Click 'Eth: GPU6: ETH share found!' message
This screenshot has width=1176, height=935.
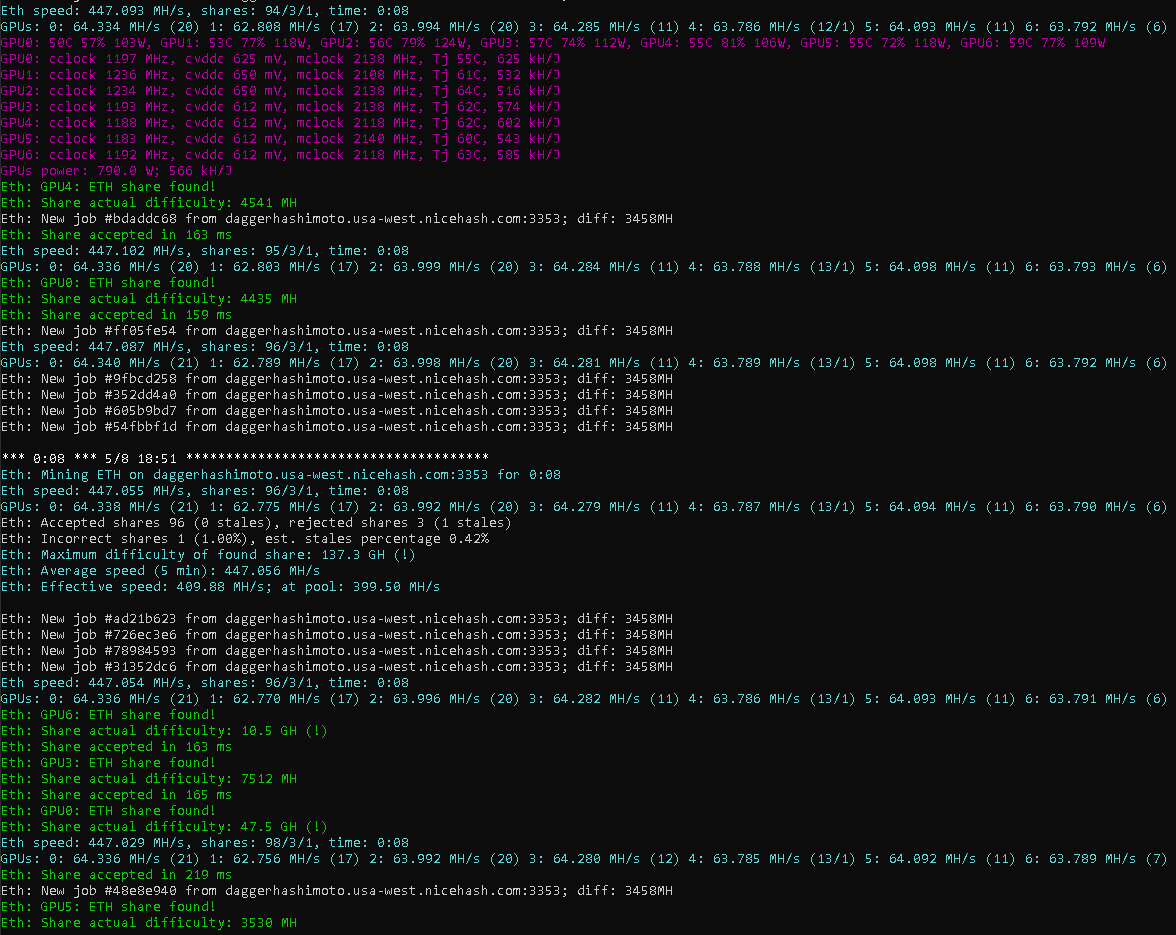tap(108, 715)
